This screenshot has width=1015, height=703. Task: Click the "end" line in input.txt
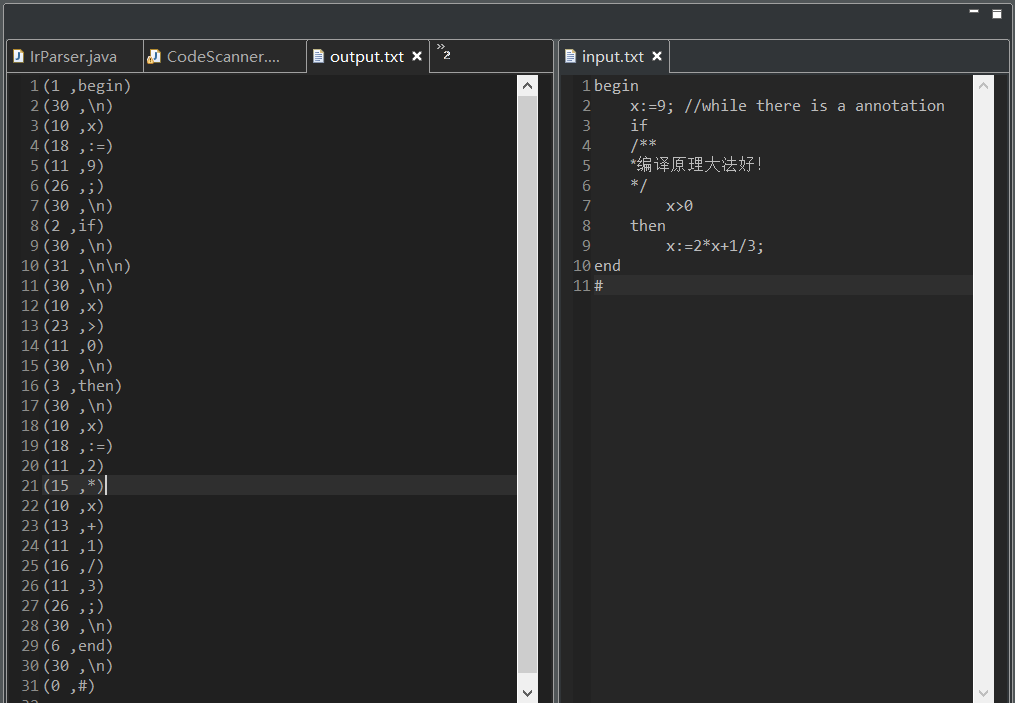point(607,266)
